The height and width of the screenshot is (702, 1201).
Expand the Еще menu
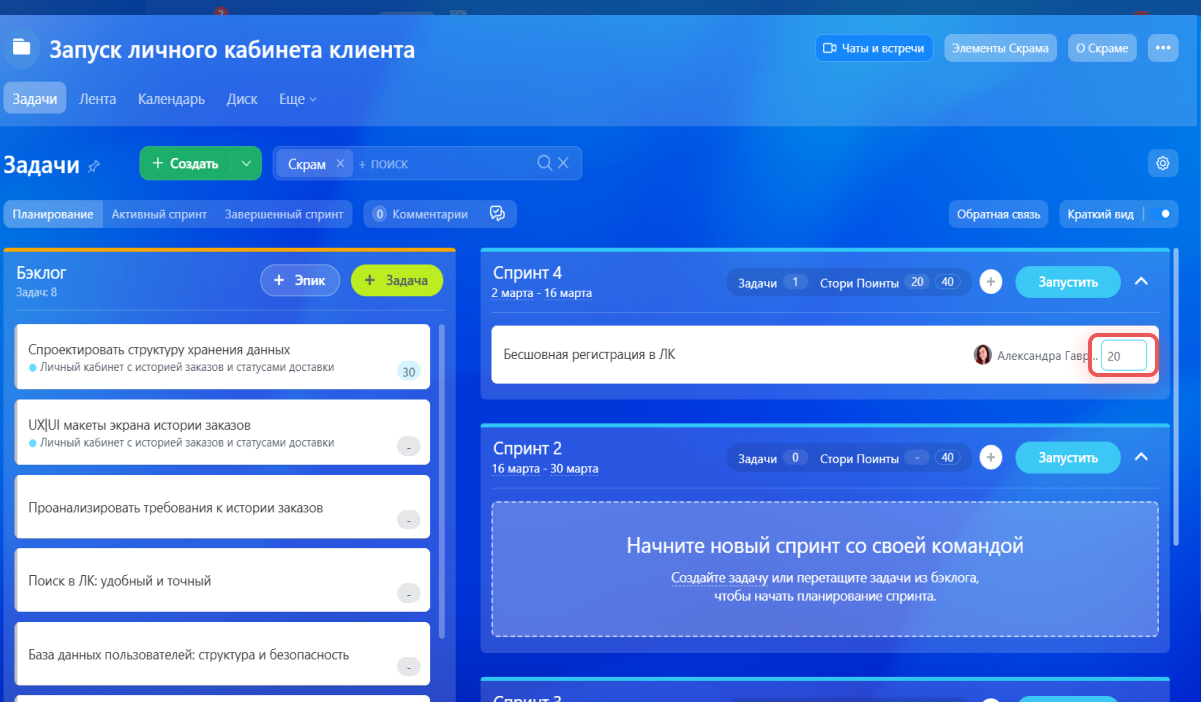pos(297,99)
